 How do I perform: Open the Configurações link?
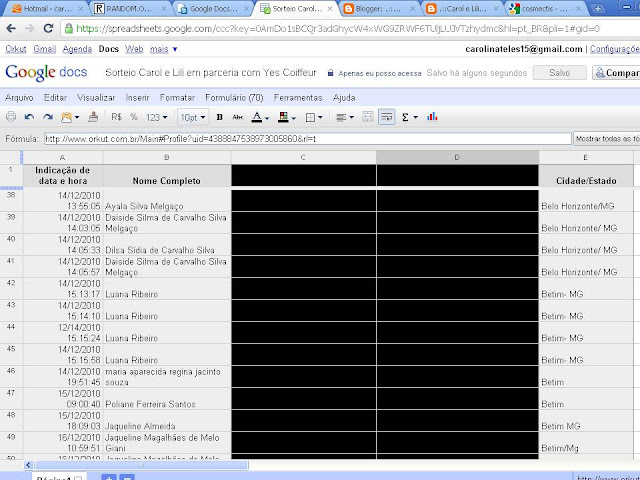tap(615, 49)
